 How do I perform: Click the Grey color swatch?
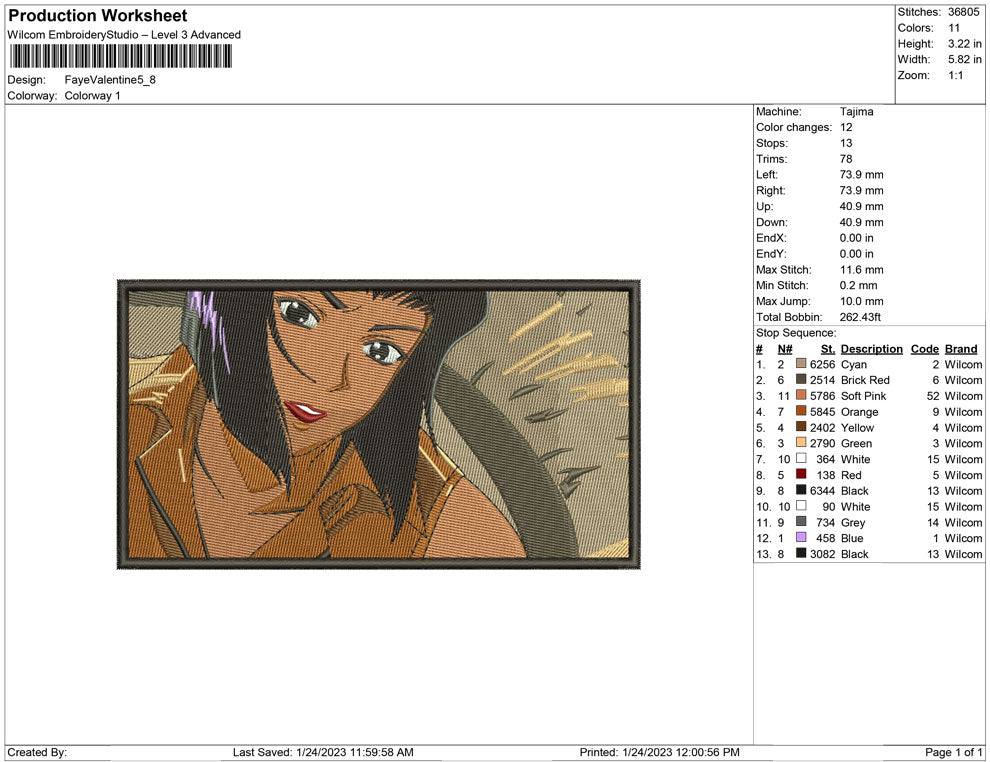click(801, 522)
